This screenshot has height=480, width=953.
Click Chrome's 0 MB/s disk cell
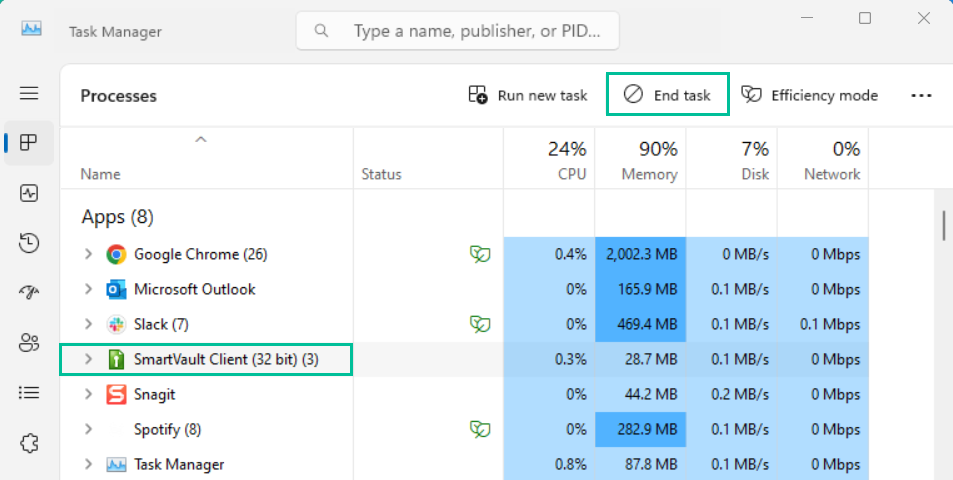click(732, 254)
